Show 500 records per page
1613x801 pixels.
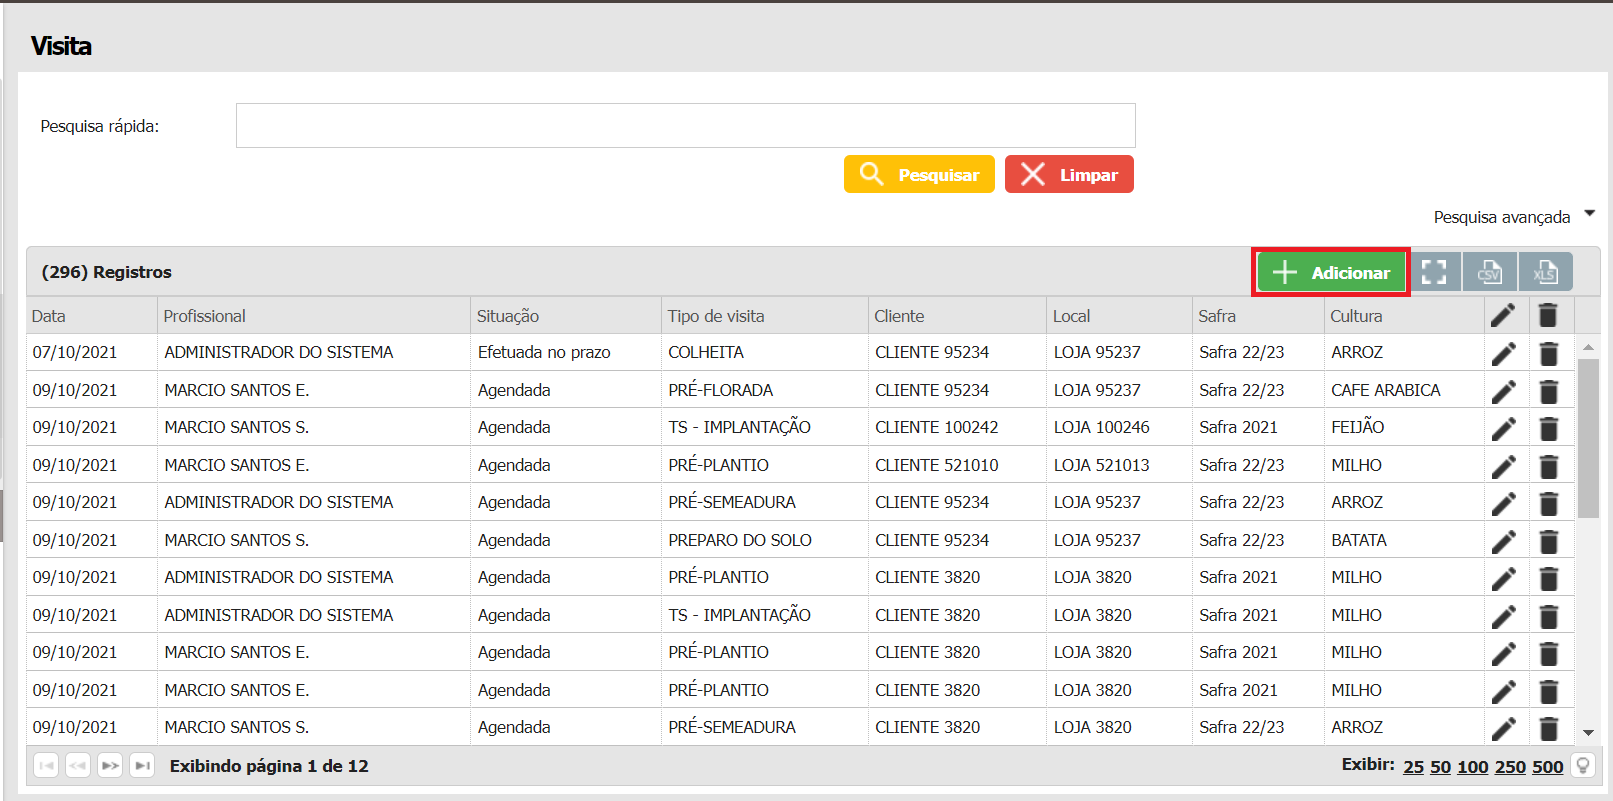[1547, 766]
